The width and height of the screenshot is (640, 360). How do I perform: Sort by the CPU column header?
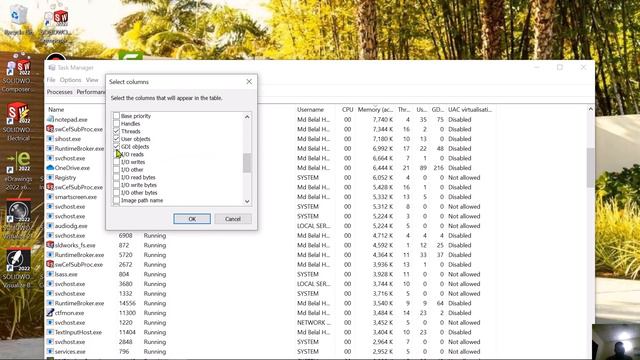coord(347,109)
